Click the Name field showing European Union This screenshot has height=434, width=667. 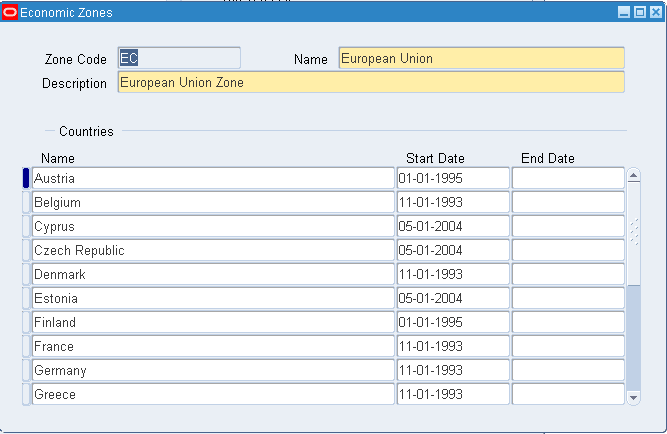pos(481,58)
